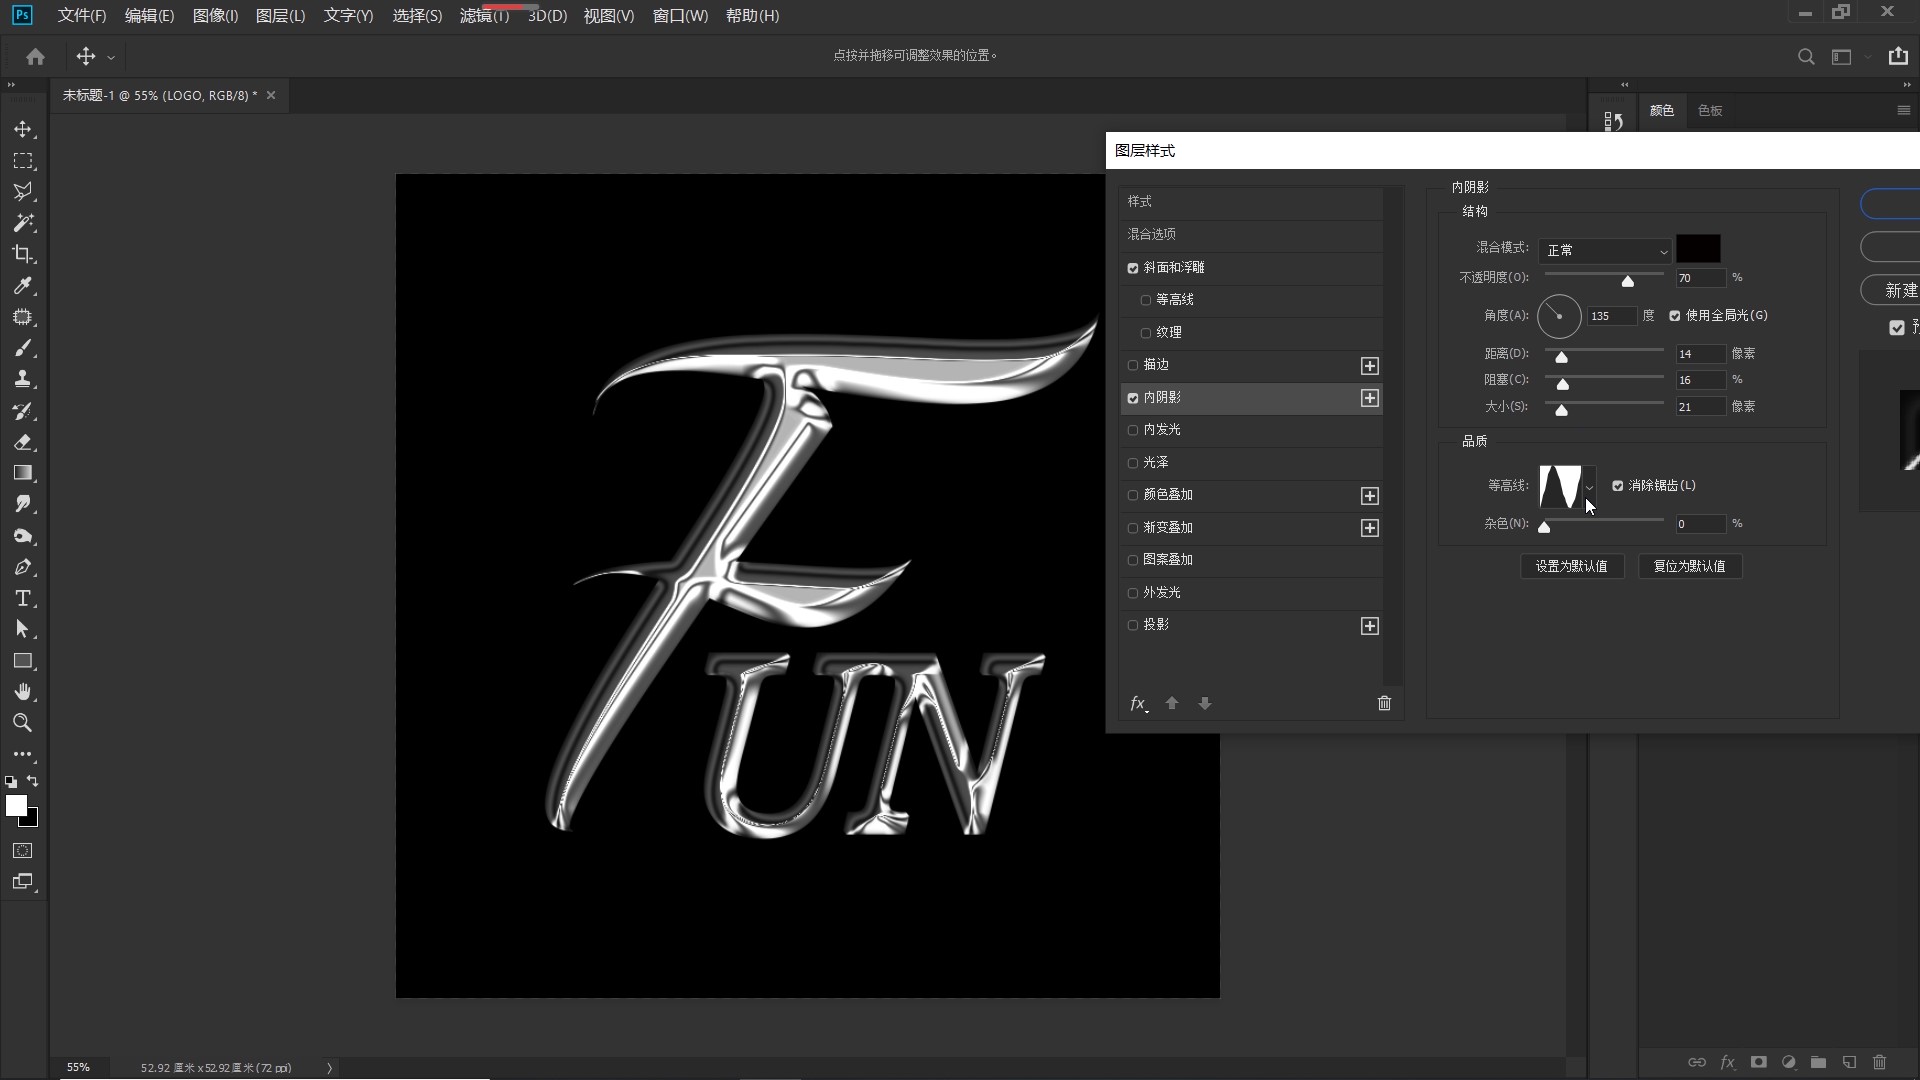1920x1080 pixels.
Task: Select the Hand tool
Action: click(x=22, y=692)
